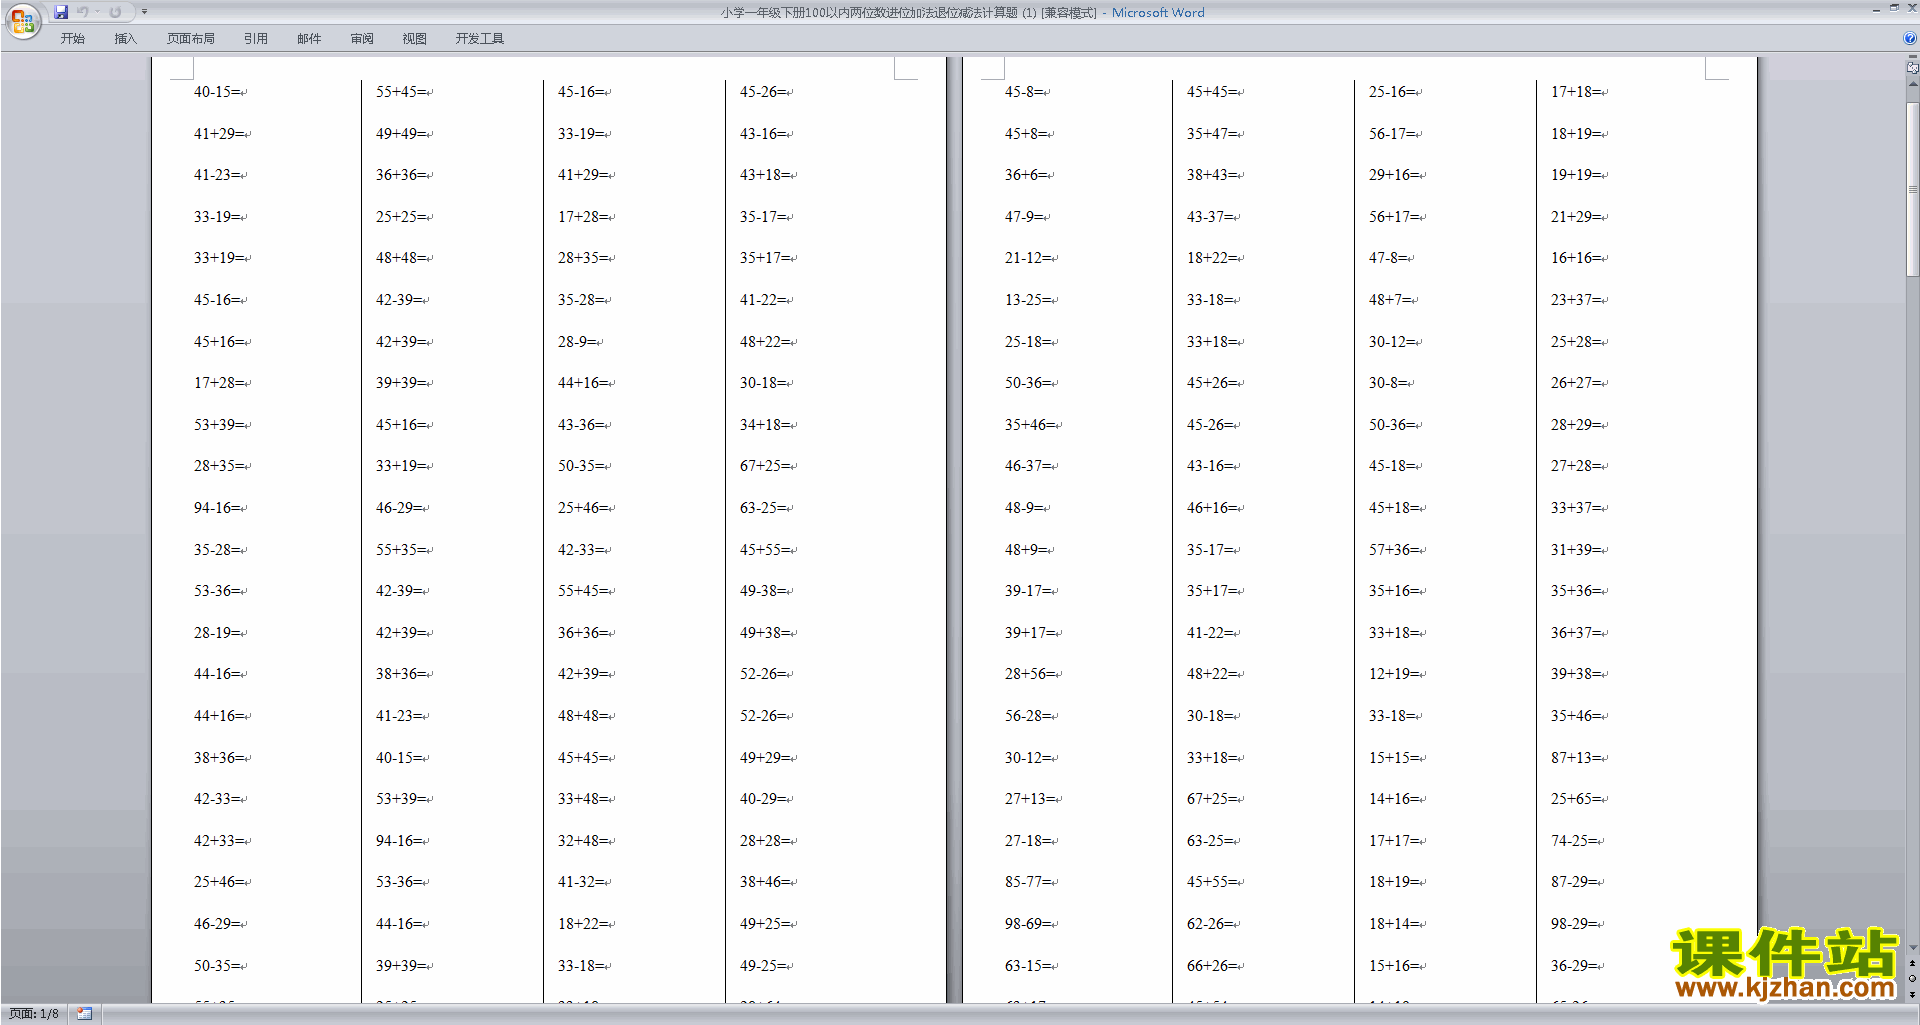Click the problem text '28+56='
The image size is (1920, 1025).
pyautogui.click(x=1029, y=673)
